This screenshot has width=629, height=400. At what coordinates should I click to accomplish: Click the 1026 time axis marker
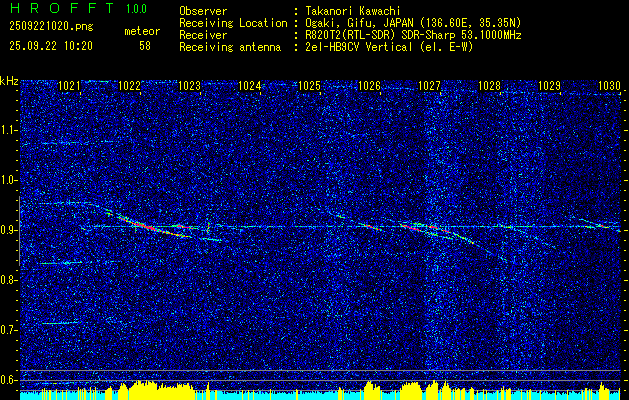pos(369,85)
